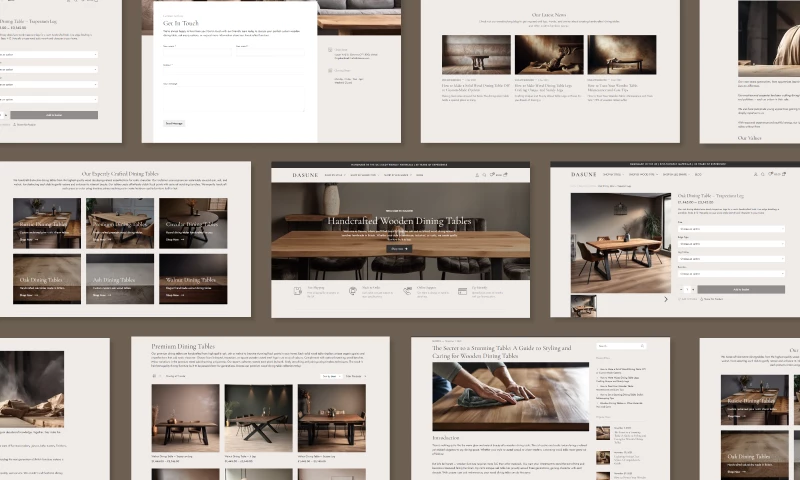The image size is (800, 480).
Task: Click Add to wishlist link below Add to basket
Action: coord(688,299)
